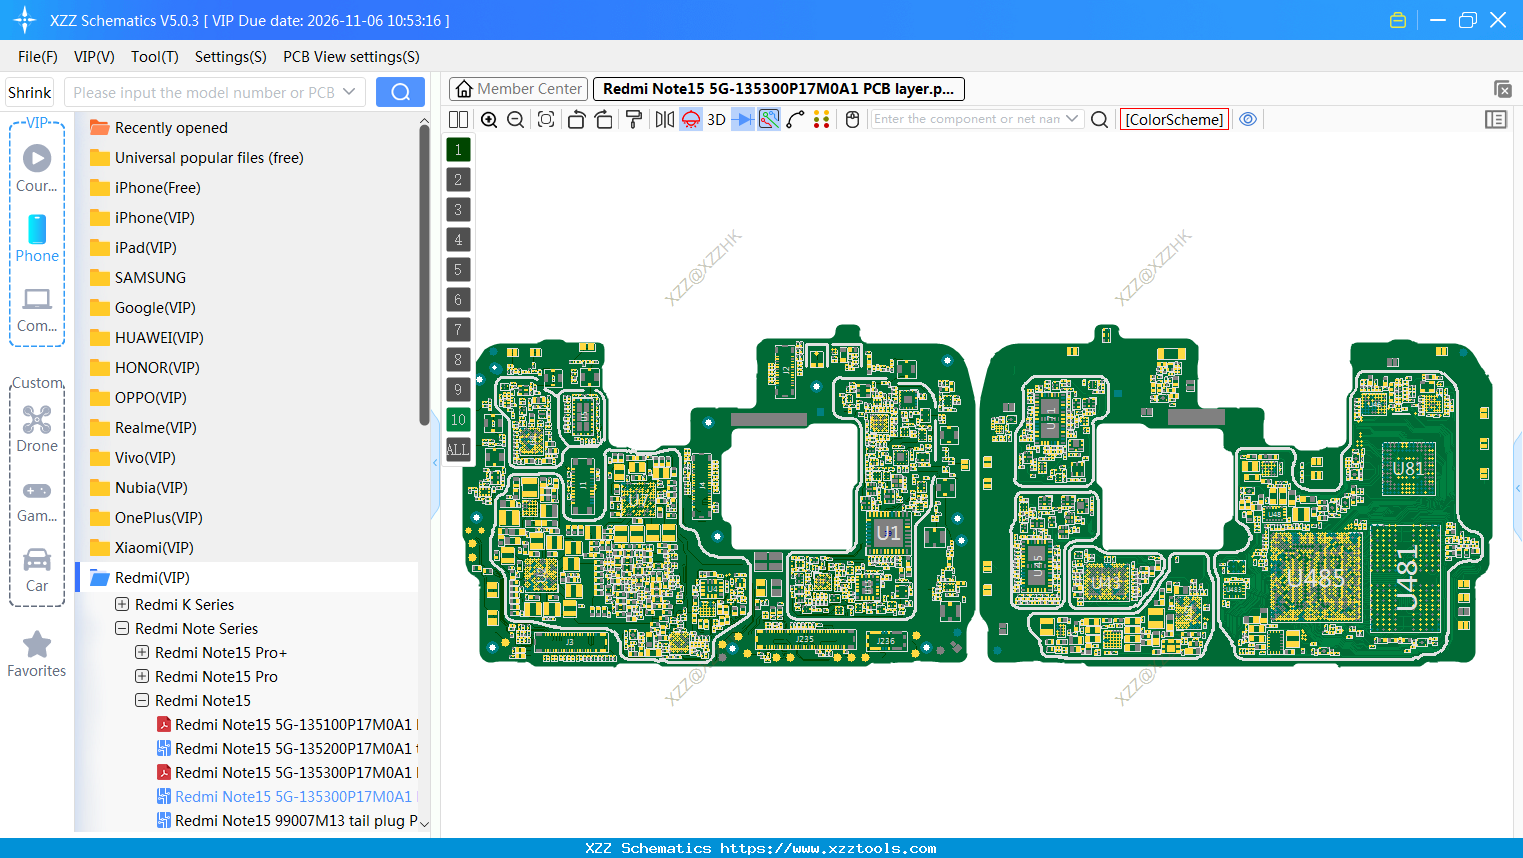Open the split-screen view icon
1523x858 pixels.
pos(458,119)
